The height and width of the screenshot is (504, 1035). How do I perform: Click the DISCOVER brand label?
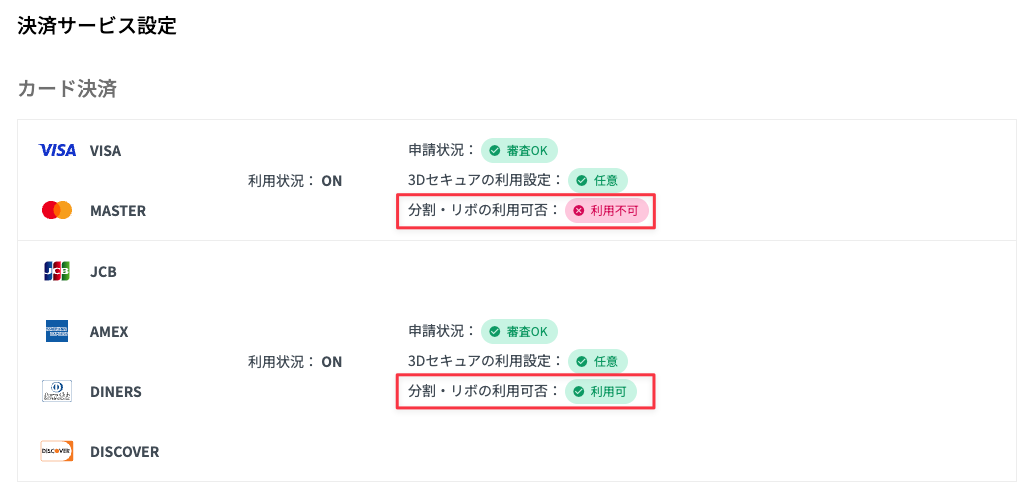pos(124,452)
